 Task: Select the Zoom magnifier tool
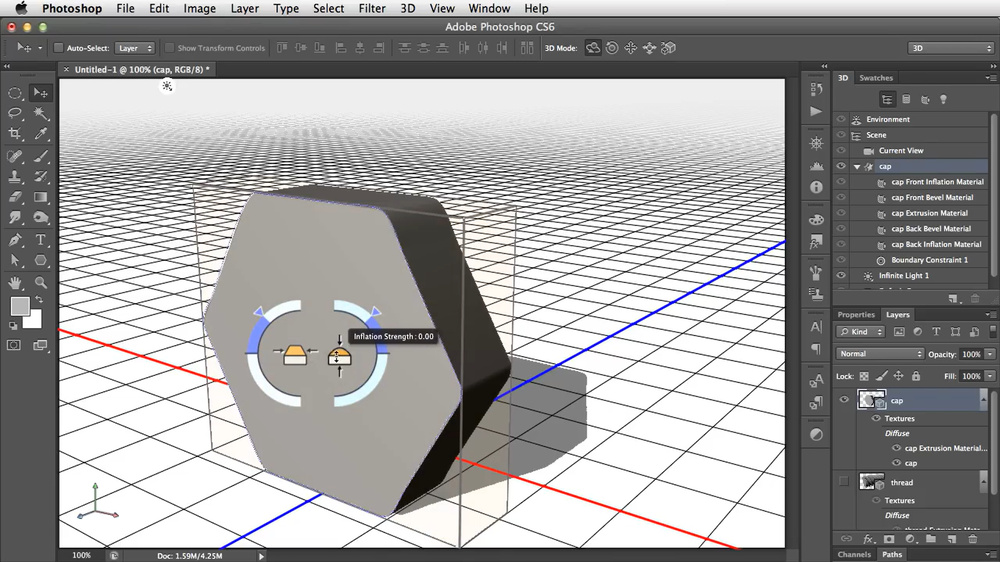point(41,283)
